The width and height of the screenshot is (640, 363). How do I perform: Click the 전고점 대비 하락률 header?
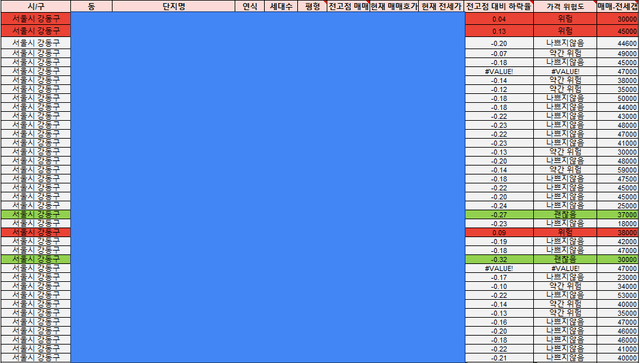pyautogui.click(x=499, y=6)
